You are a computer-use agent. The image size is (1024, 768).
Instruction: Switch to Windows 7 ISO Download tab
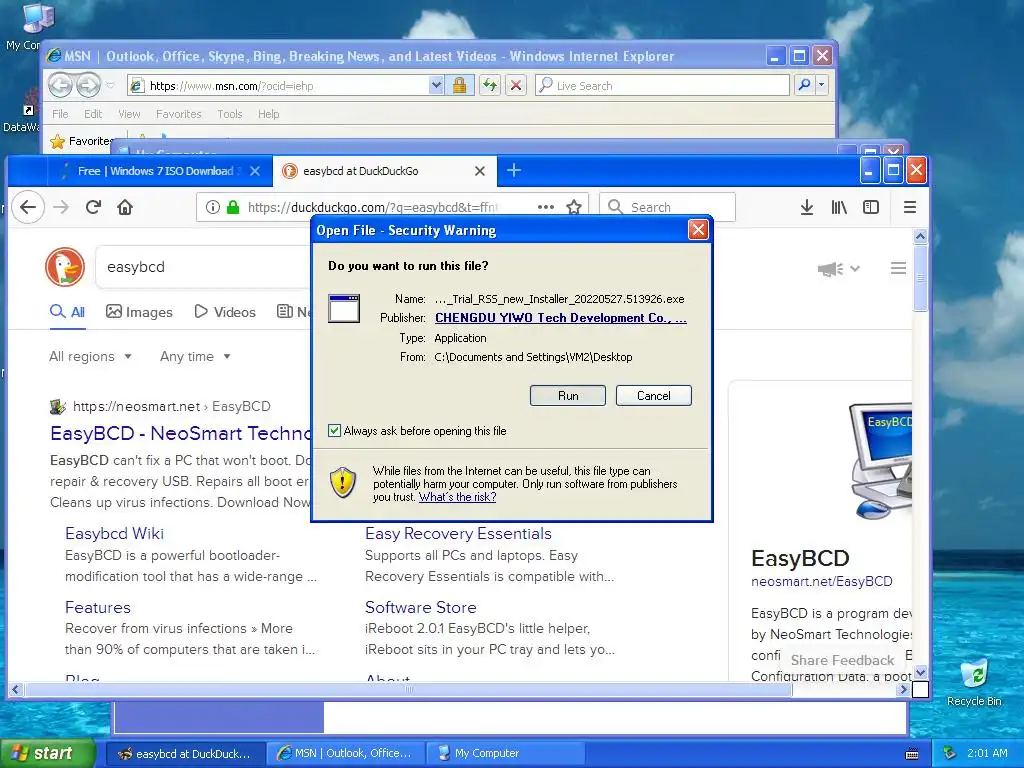point(155,170)
